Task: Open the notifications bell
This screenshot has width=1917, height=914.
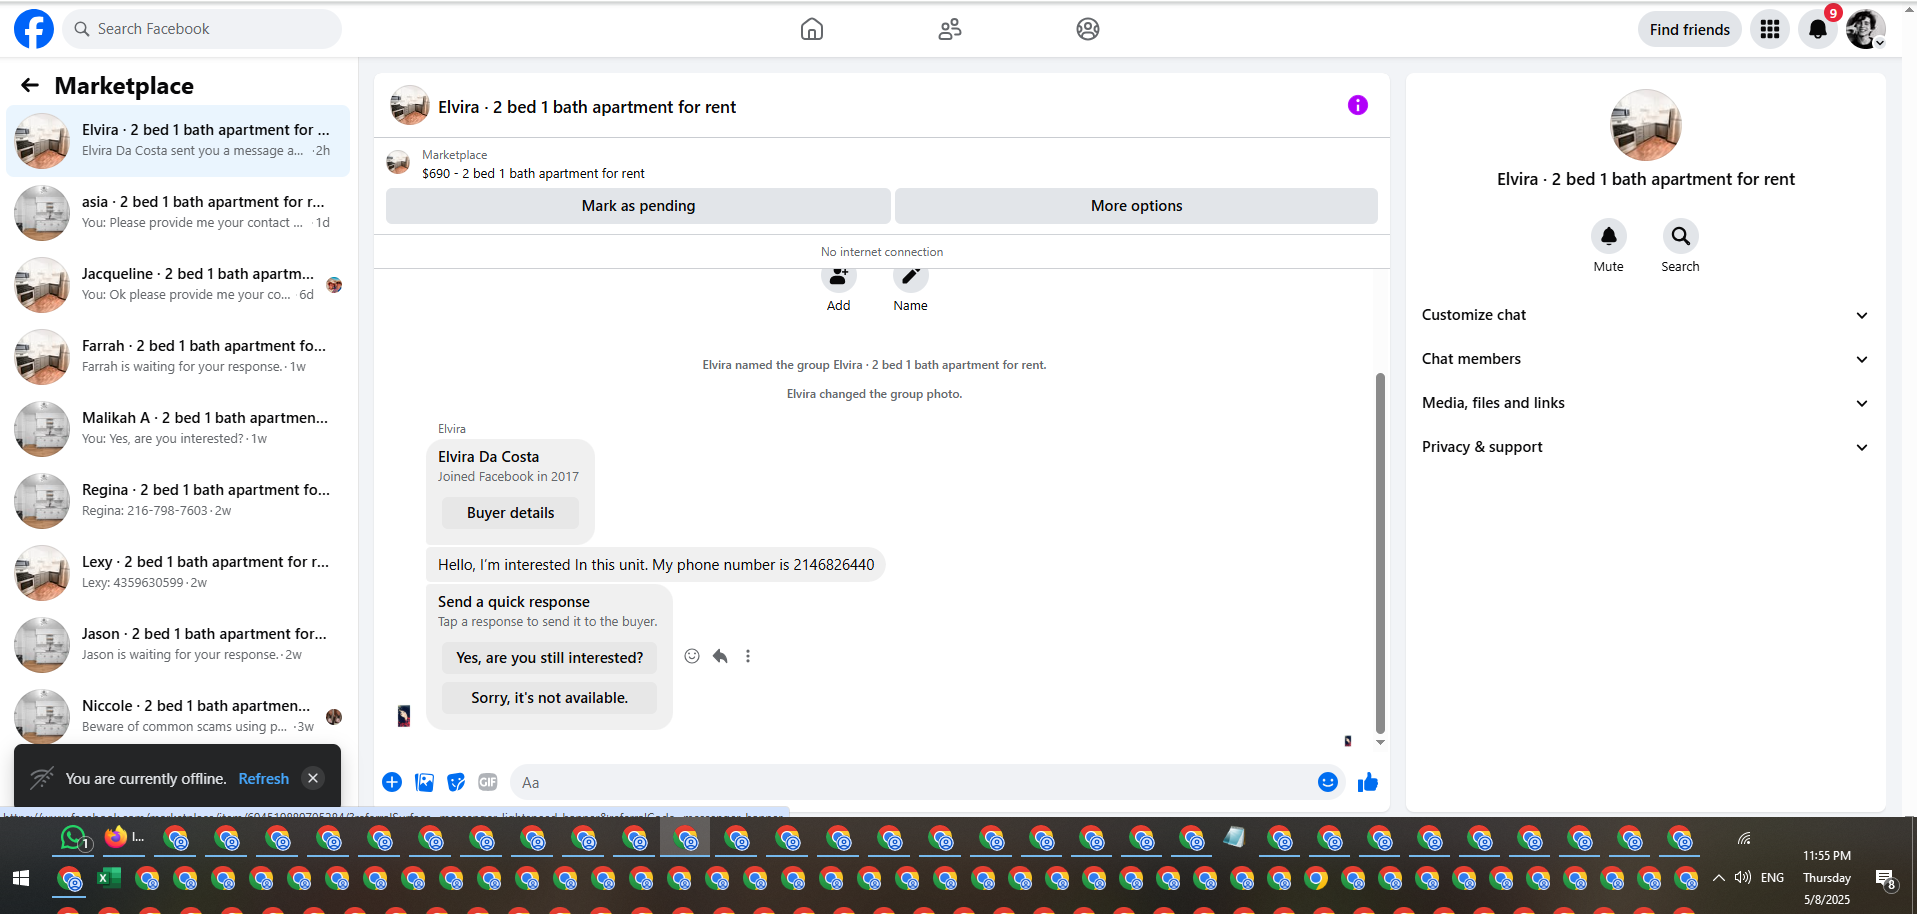Action: point(1818,29)
